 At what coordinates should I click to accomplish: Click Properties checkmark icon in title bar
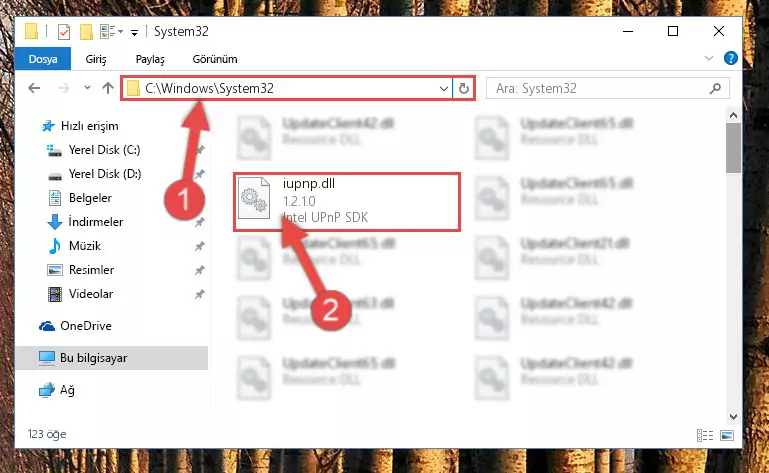coord(64,32)
